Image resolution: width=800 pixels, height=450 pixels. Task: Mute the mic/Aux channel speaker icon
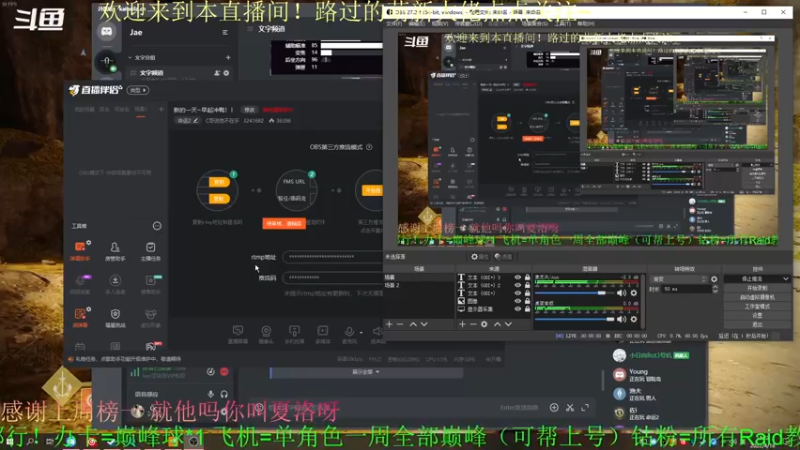click(621, 293)
